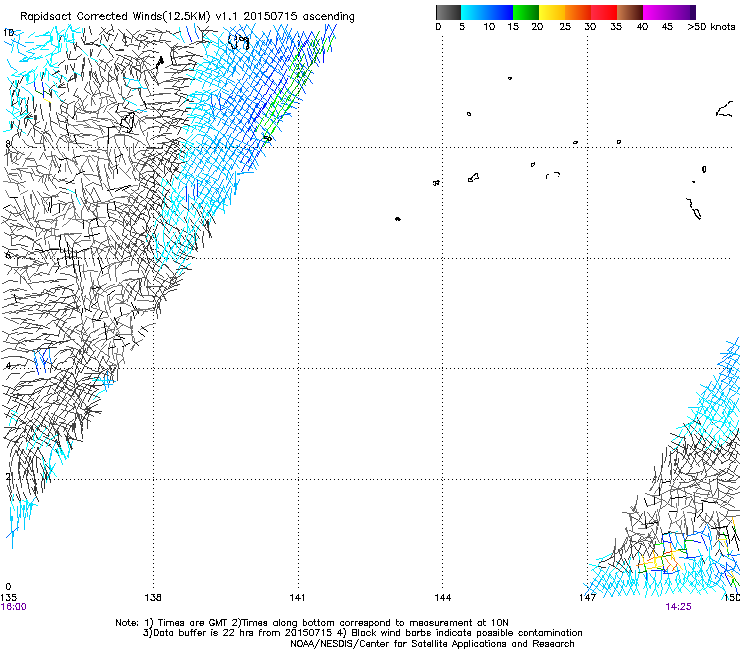Click the 'Times are GMT' note line
The width and height of the screenshot is (740, 650).
[x=312, y=623]
